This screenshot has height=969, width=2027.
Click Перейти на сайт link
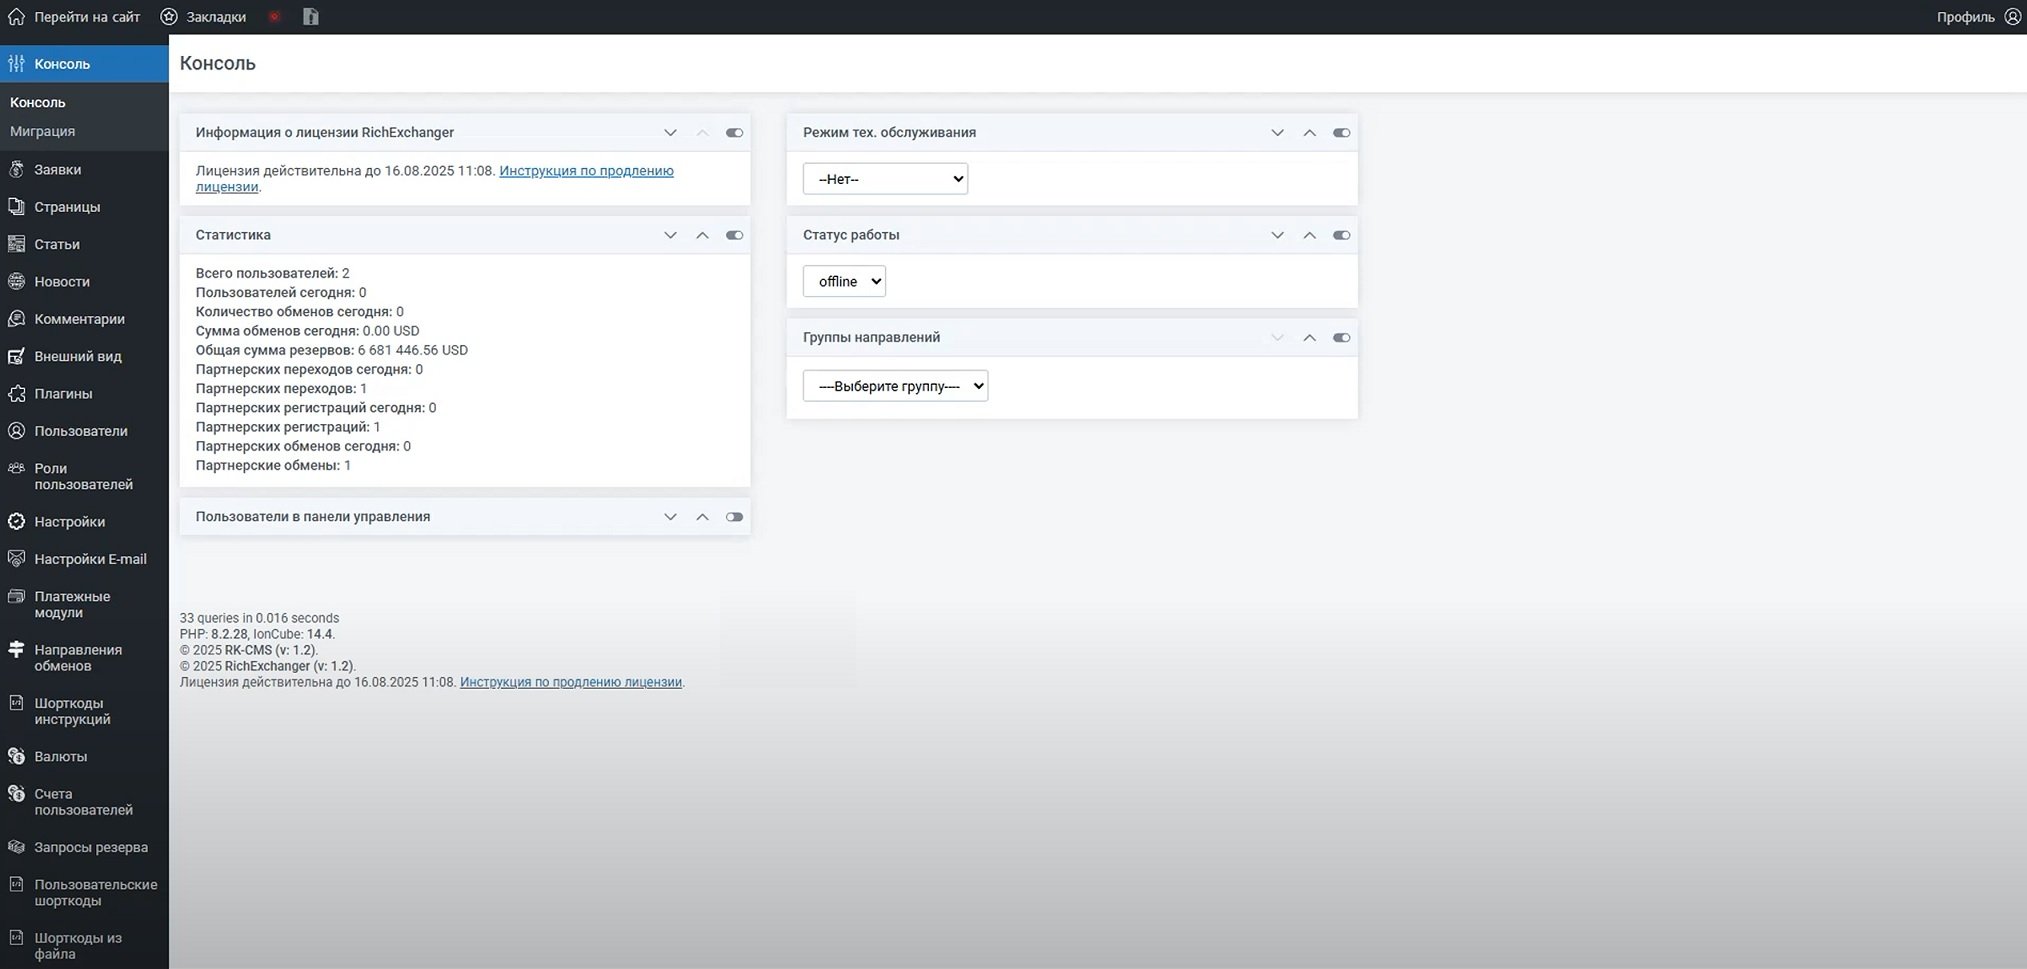(86, 17)
